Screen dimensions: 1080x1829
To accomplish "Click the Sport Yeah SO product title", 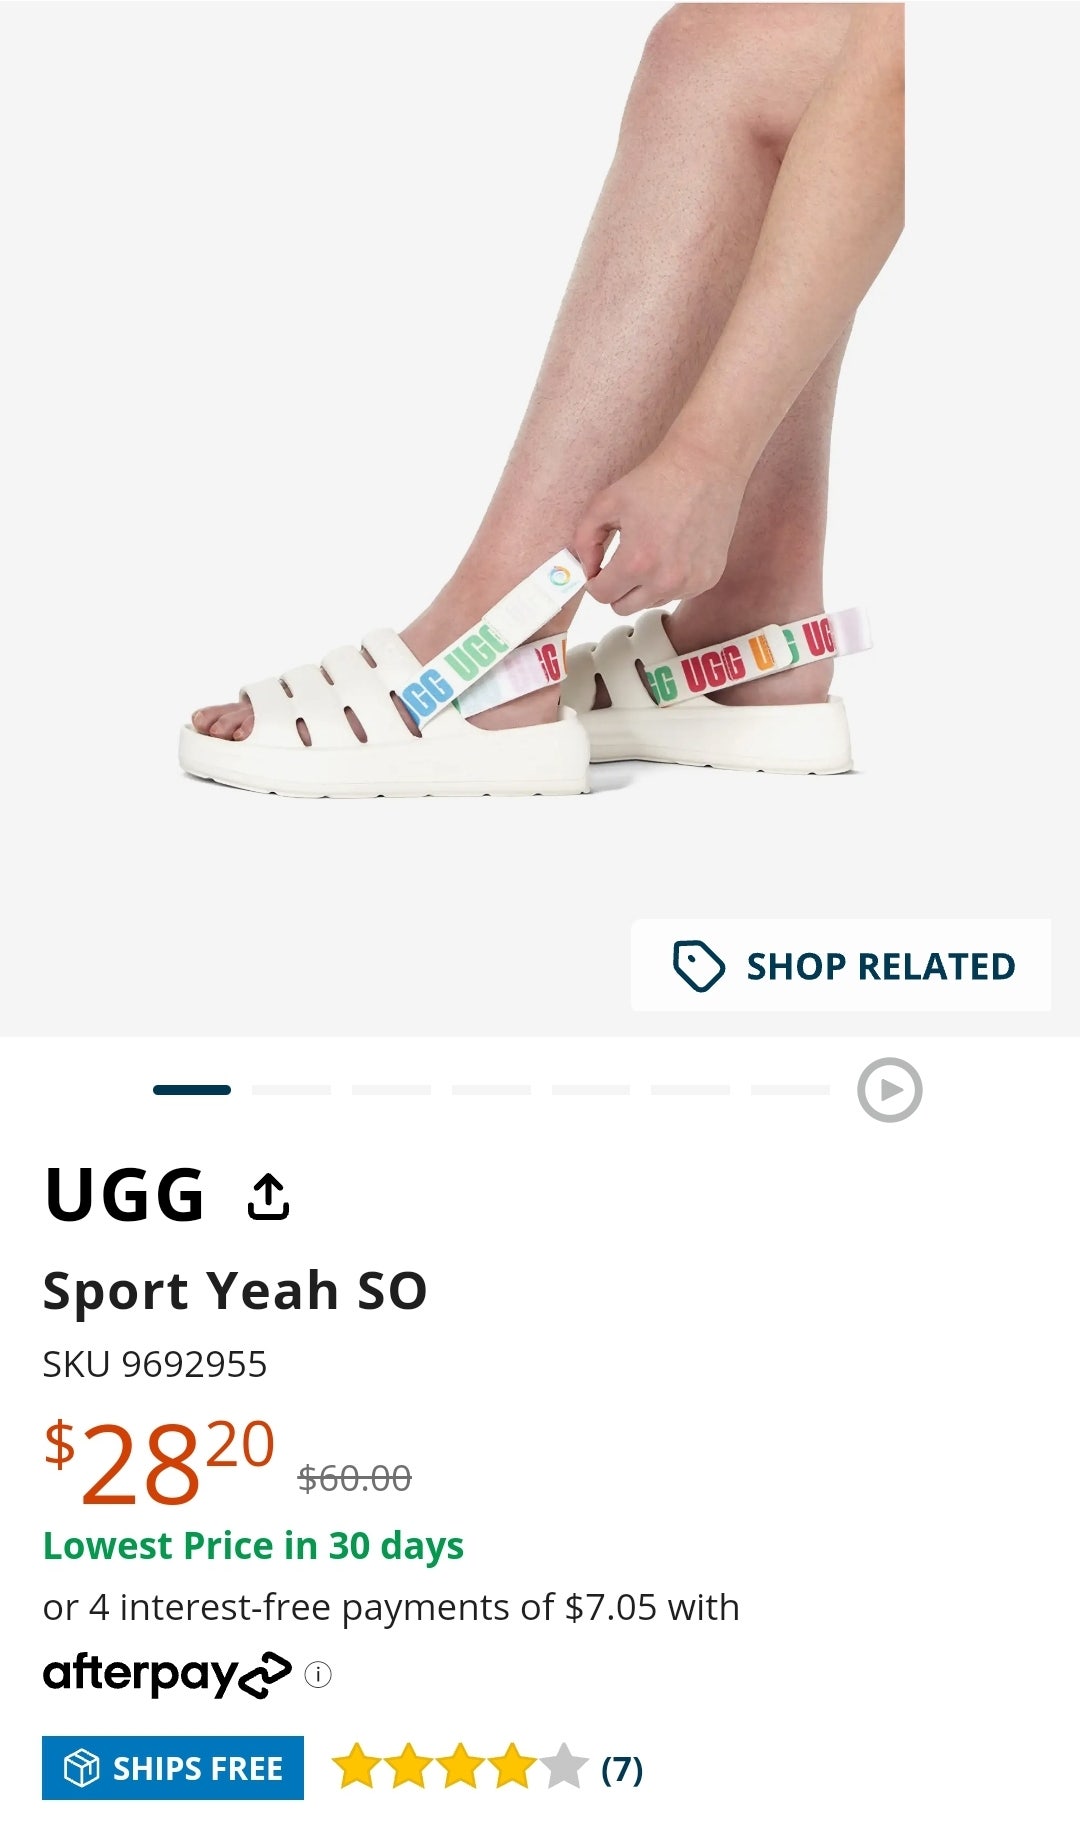I will 235,1290.
